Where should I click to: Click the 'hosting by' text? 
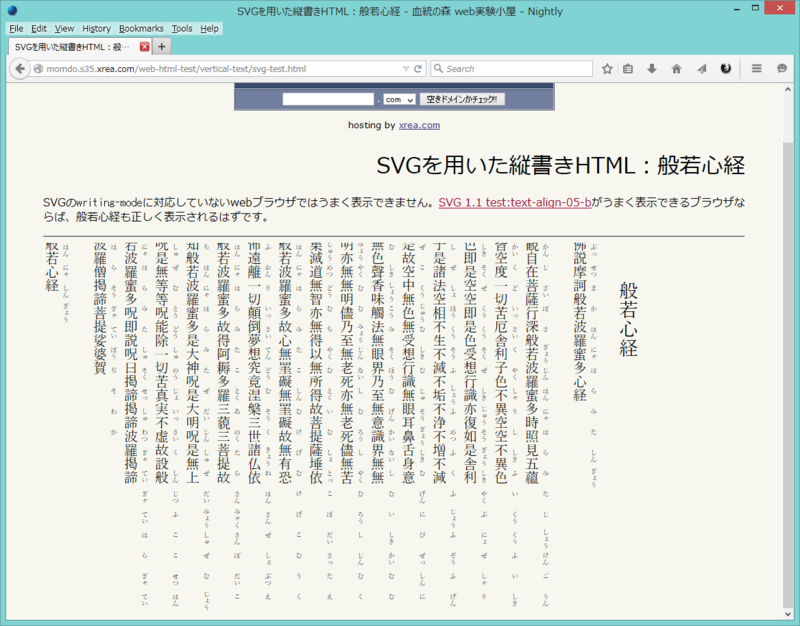coord(372,125)
